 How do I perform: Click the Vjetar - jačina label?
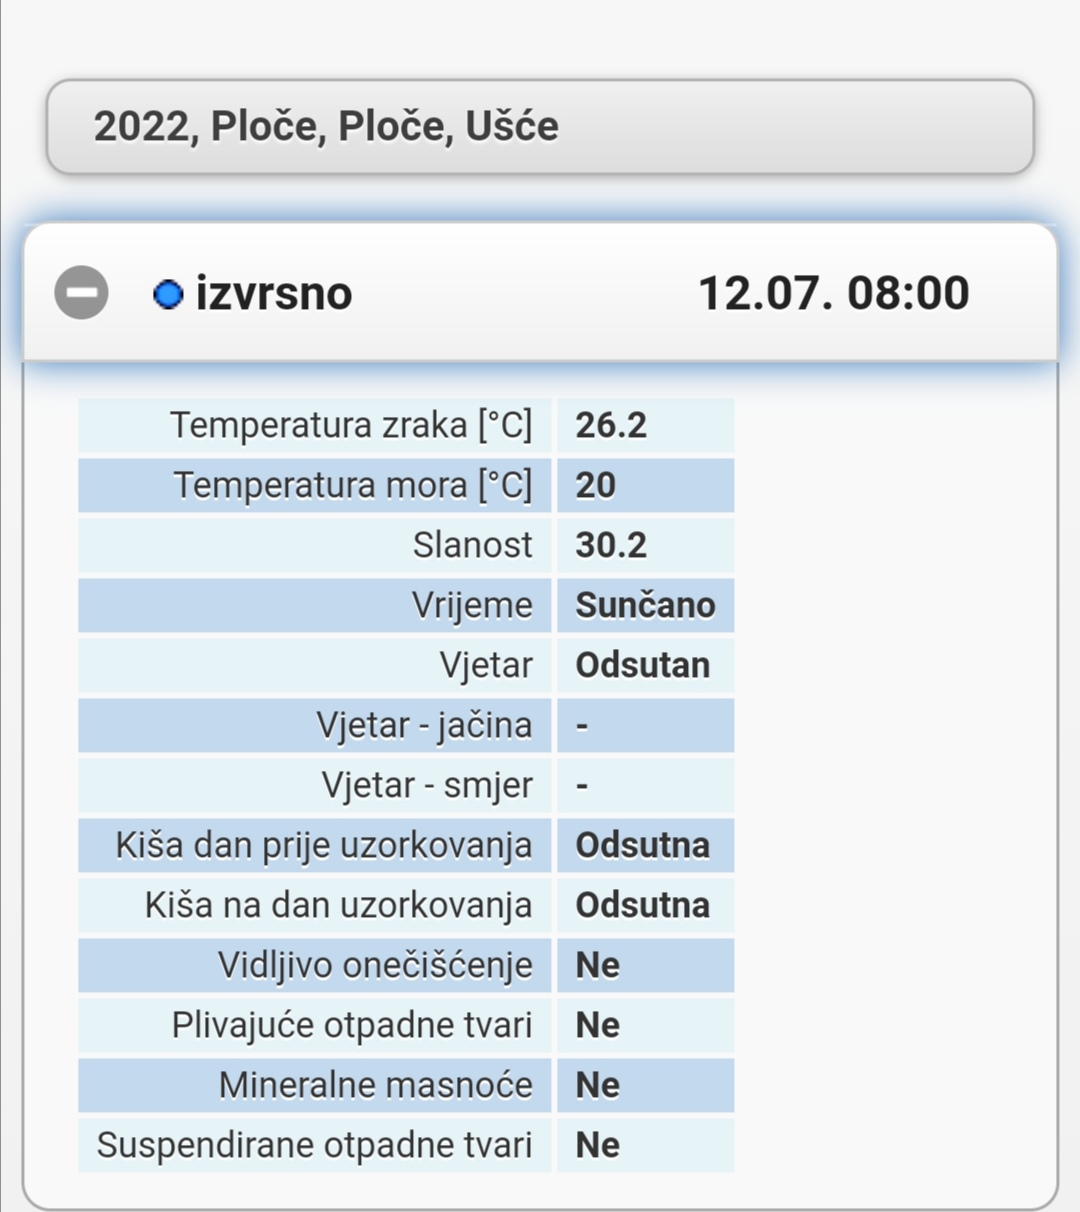pos(424,725)
